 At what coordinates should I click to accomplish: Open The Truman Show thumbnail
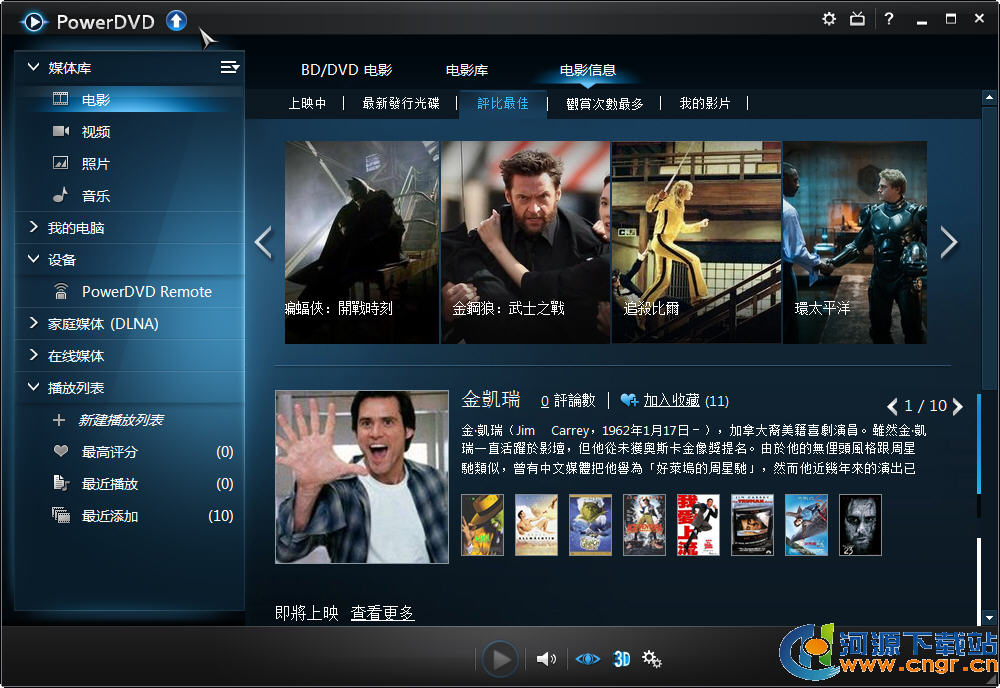click(x=753, y=525)
